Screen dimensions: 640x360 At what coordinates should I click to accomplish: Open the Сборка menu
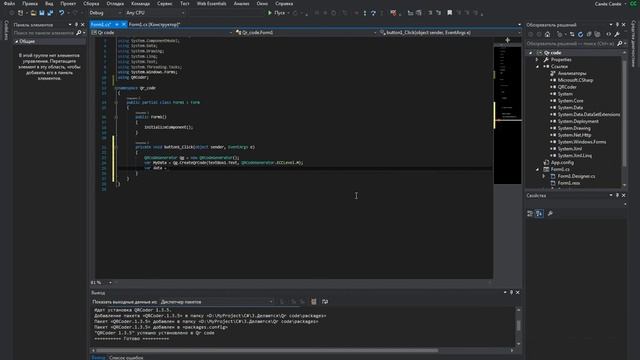click(91, 4)
